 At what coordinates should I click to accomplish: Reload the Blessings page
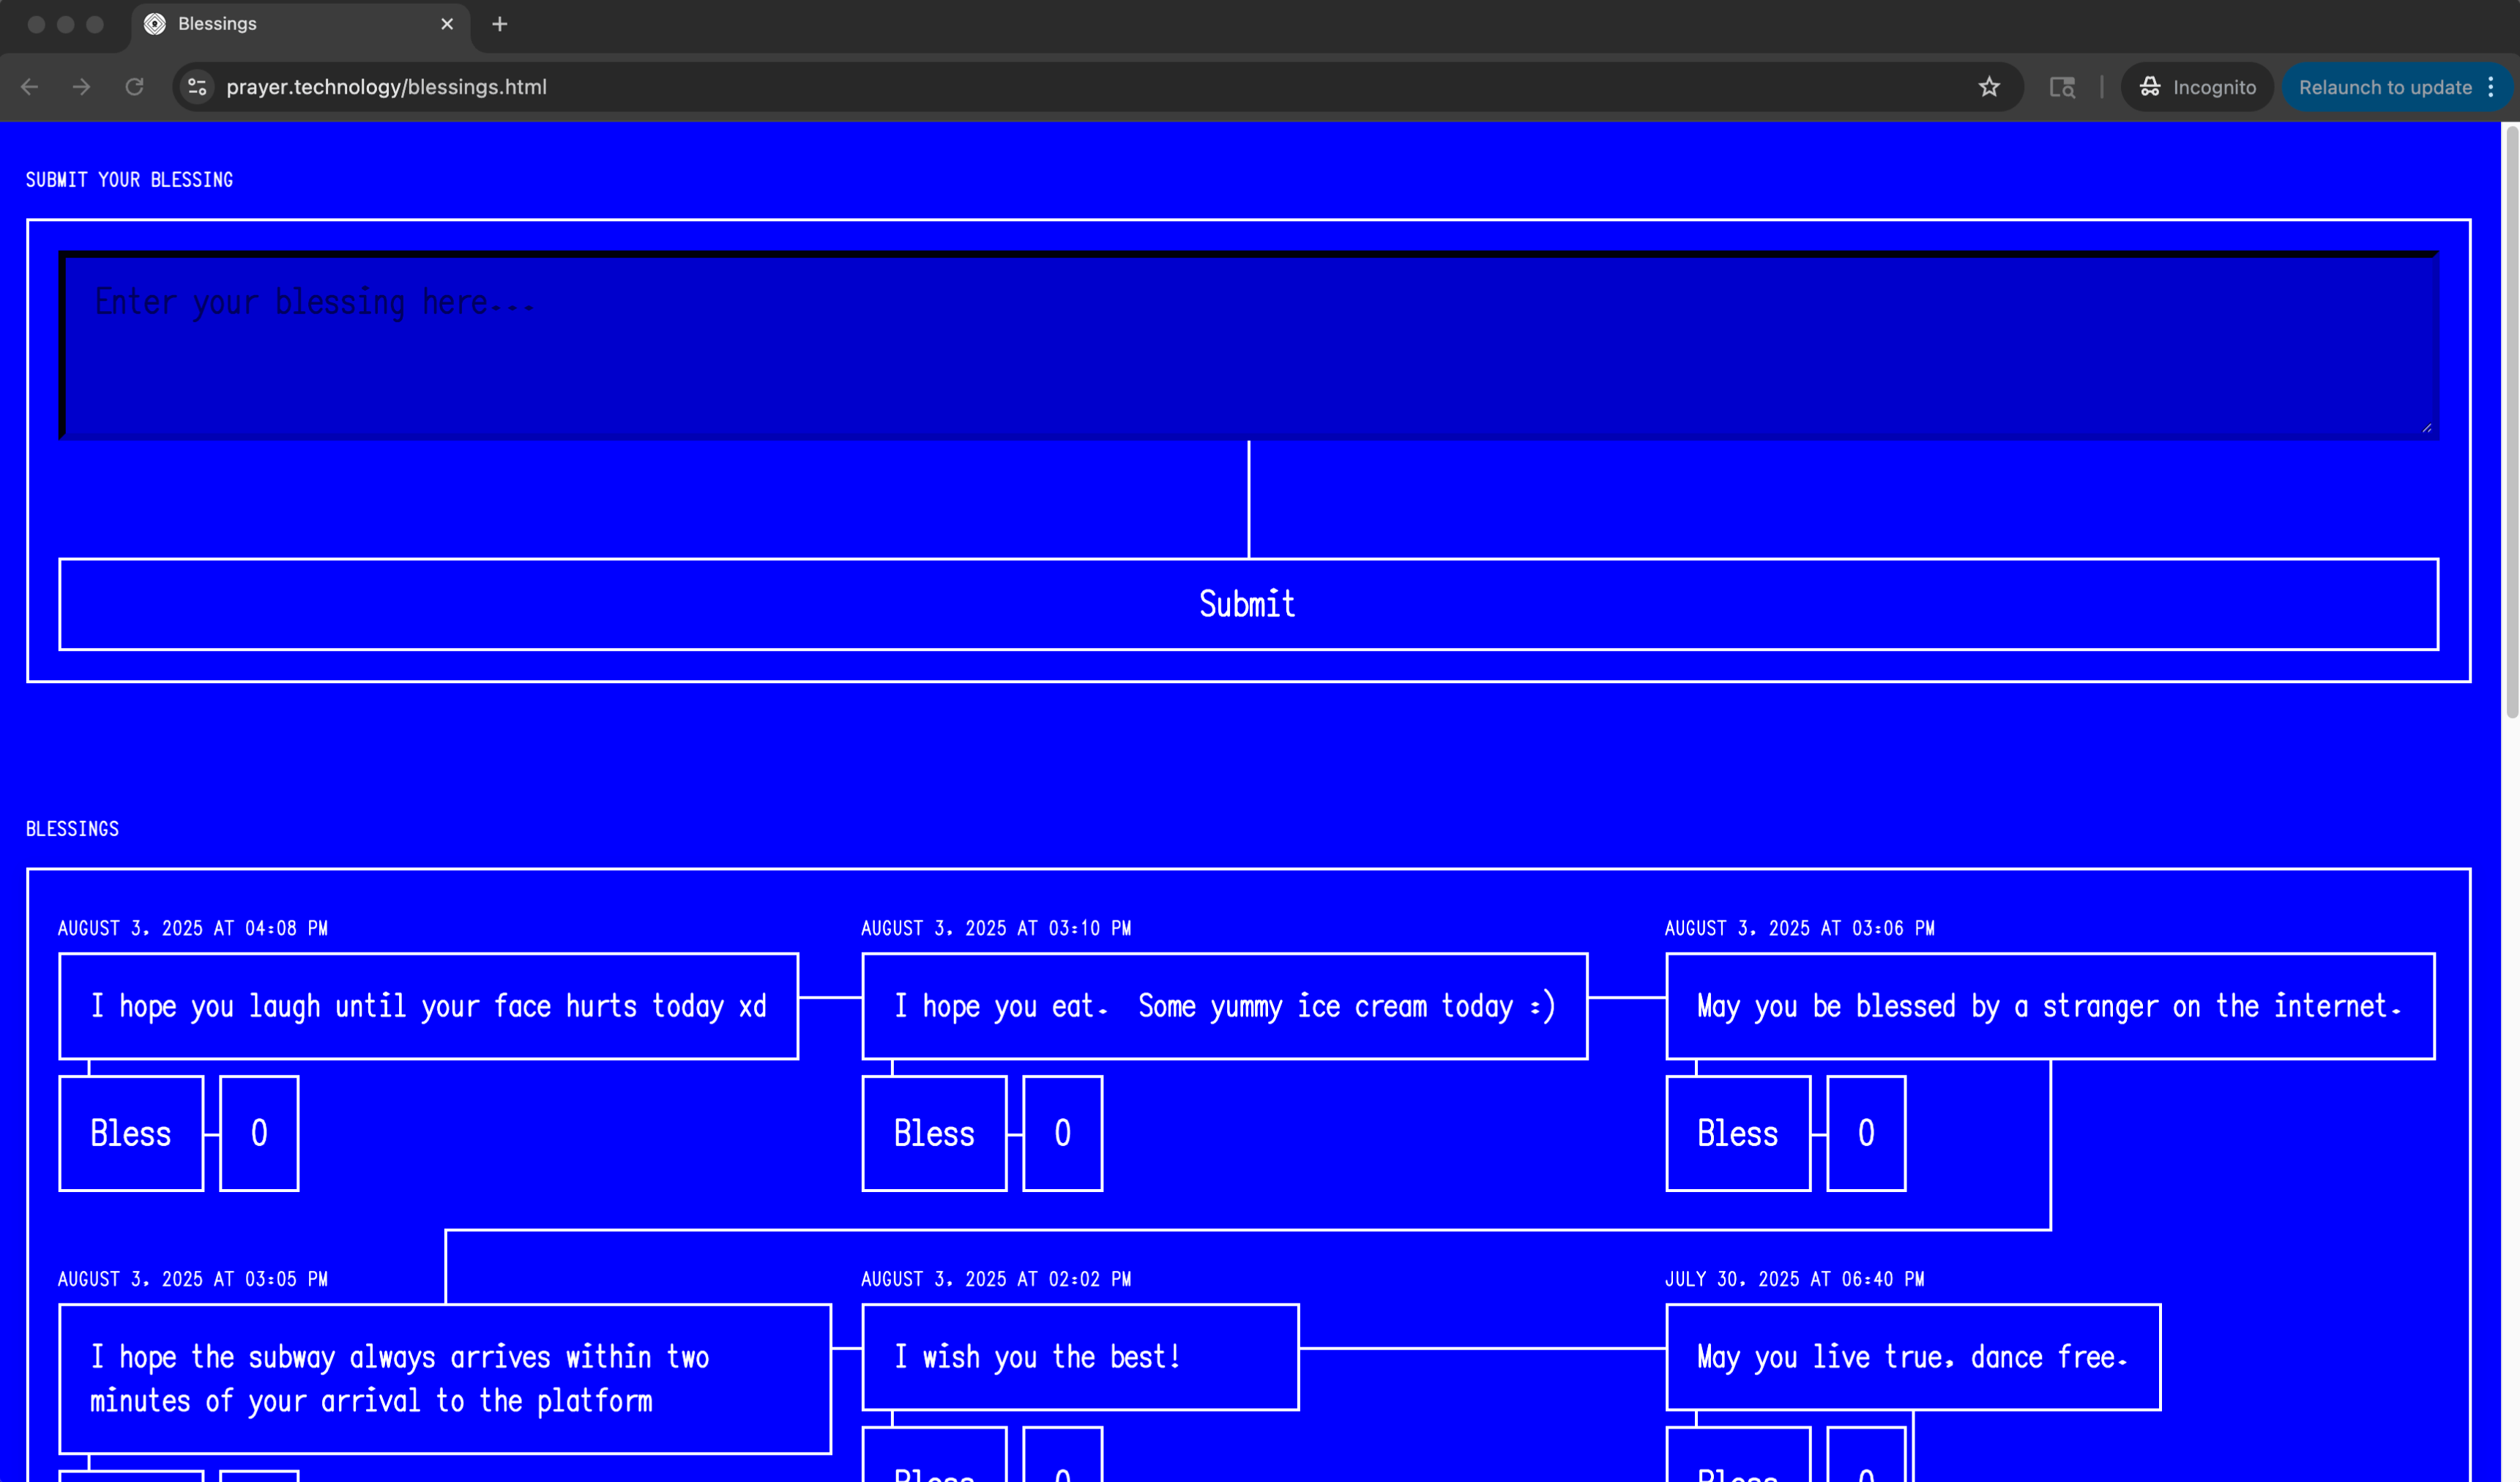point(134,87)
